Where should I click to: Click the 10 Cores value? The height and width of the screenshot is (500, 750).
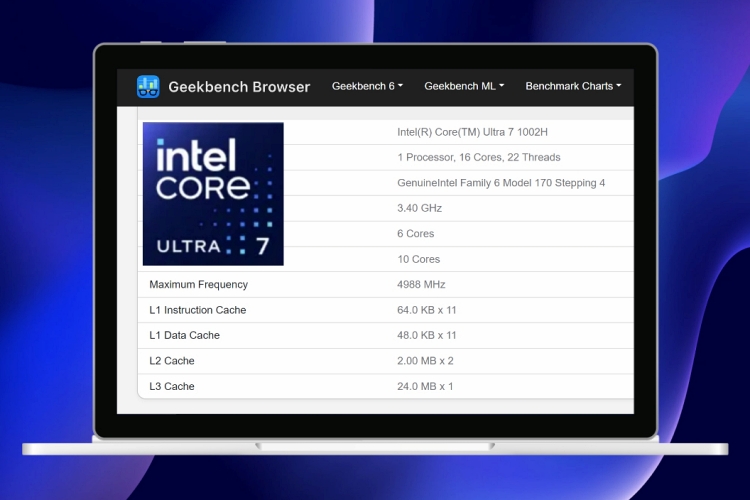pos(419,259)
